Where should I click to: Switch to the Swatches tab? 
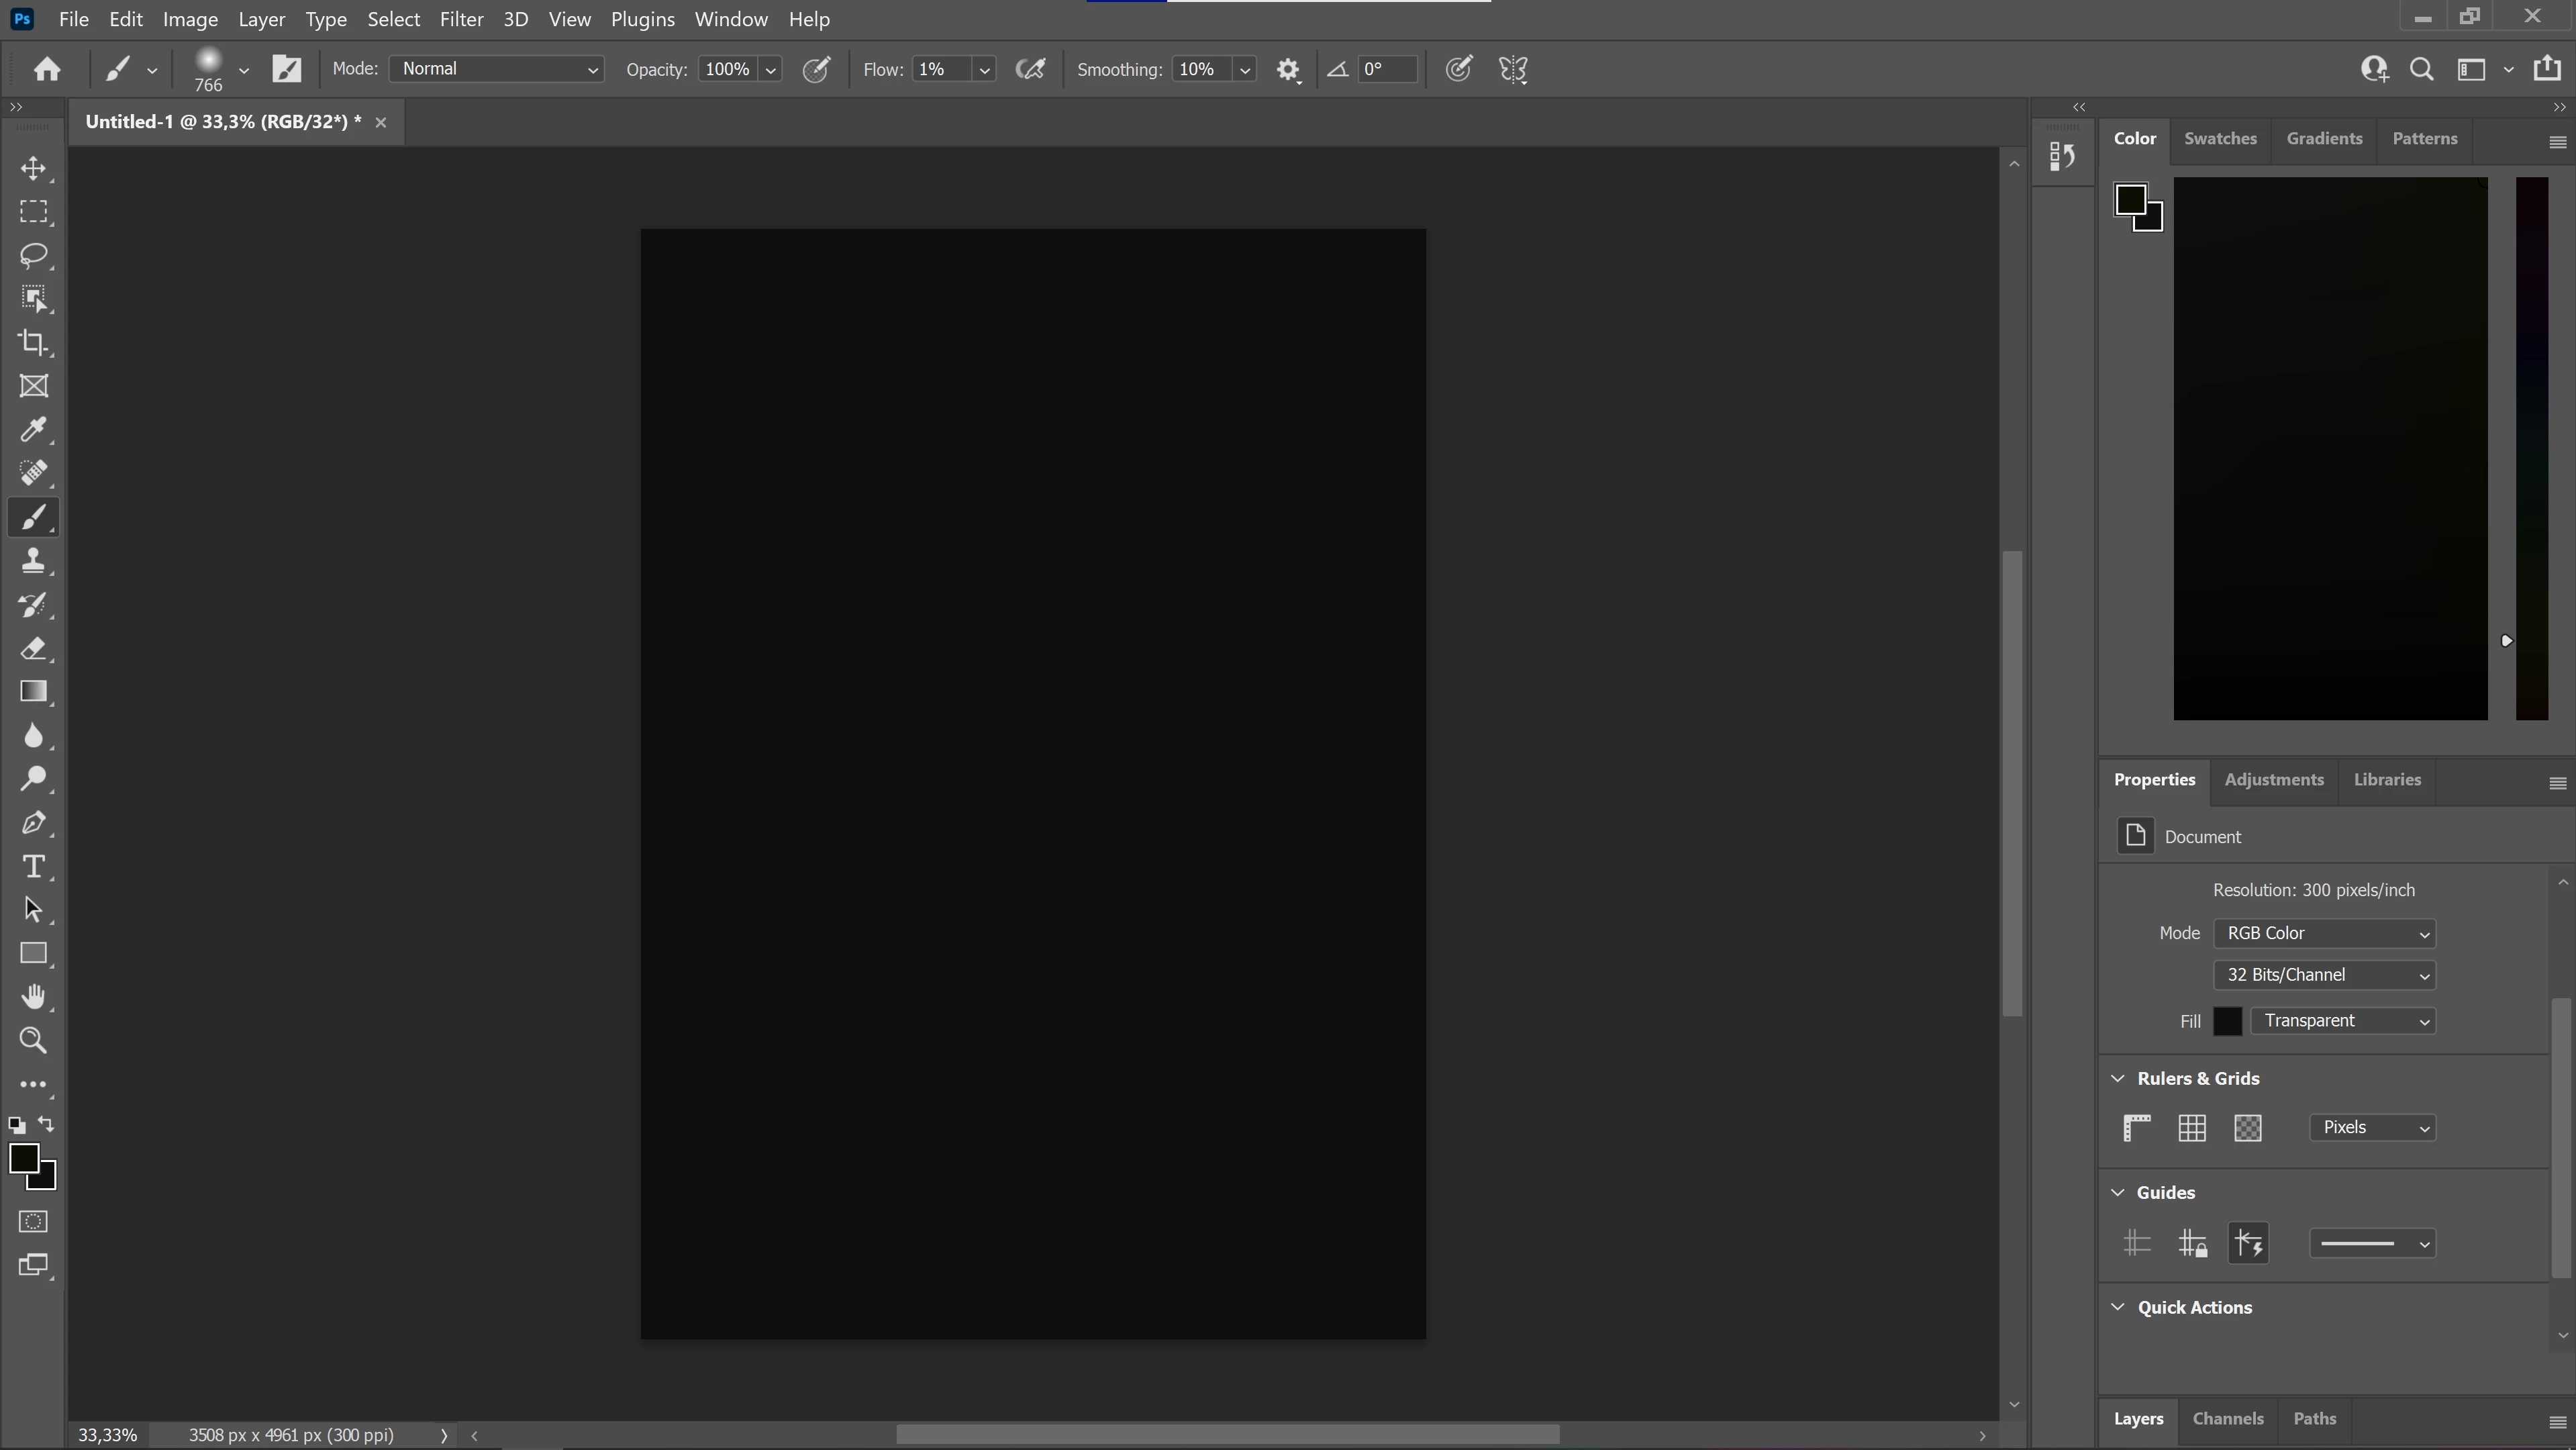click(2220, 139)
